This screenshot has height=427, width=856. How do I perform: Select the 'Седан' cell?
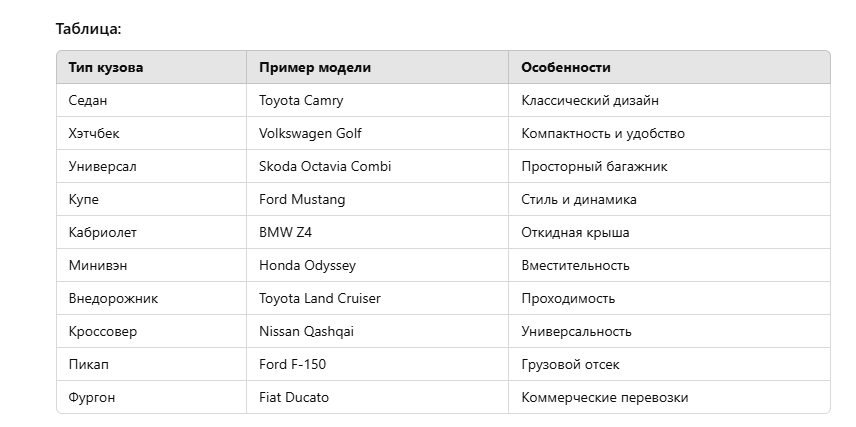tap(151, 100)
